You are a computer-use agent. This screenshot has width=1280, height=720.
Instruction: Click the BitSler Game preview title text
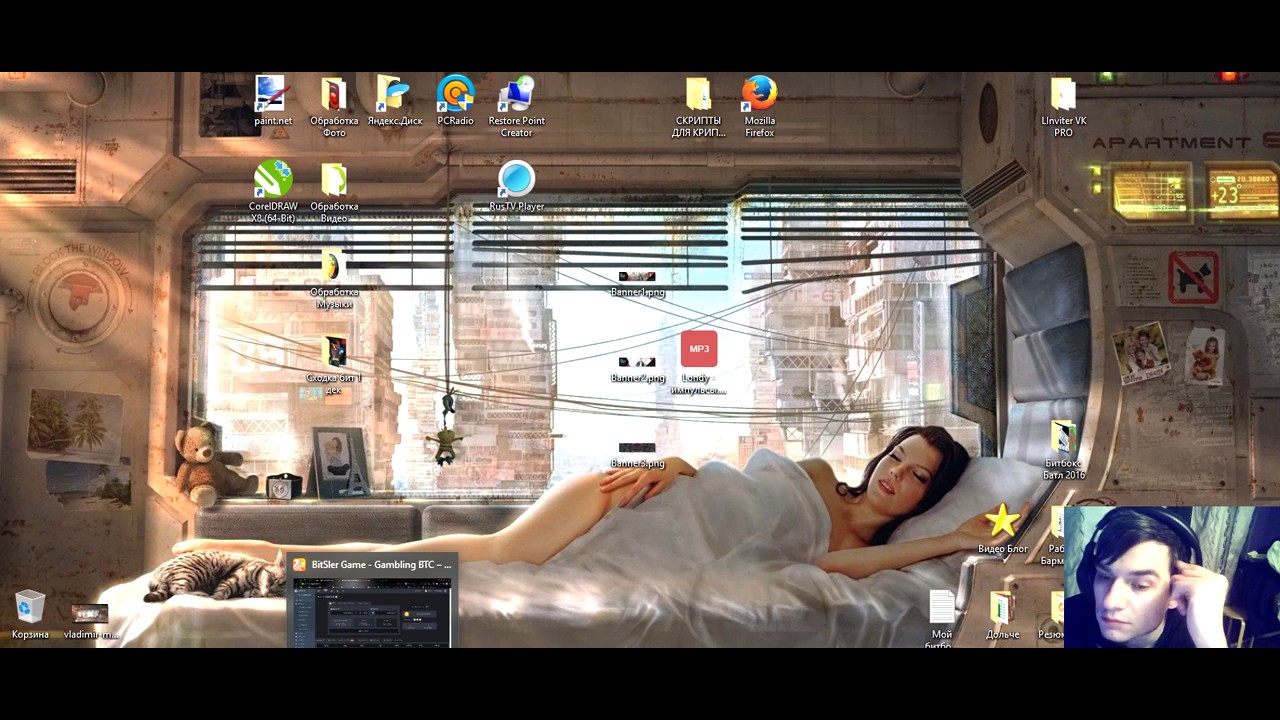coord(381,565)
